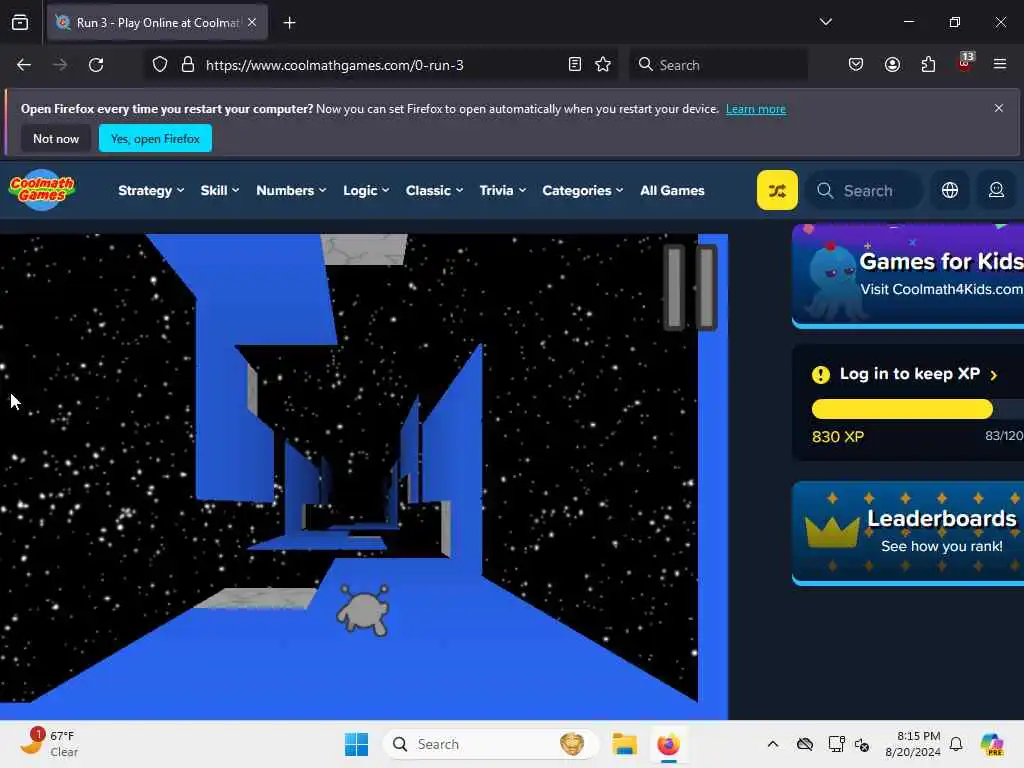1024x768 pixels.
Task: Open a new browser tab
Action: [x=289, y=23]
